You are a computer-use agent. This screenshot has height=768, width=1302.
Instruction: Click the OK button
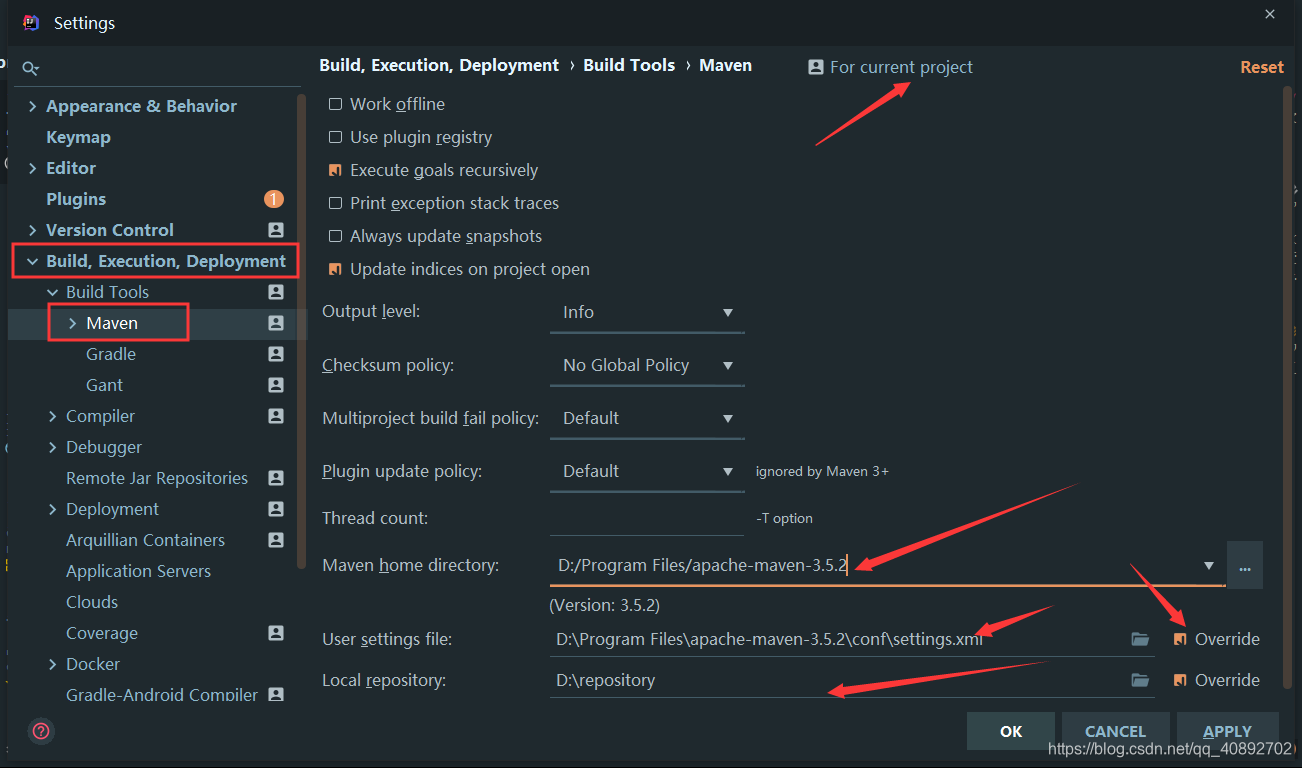point(1011,731)
